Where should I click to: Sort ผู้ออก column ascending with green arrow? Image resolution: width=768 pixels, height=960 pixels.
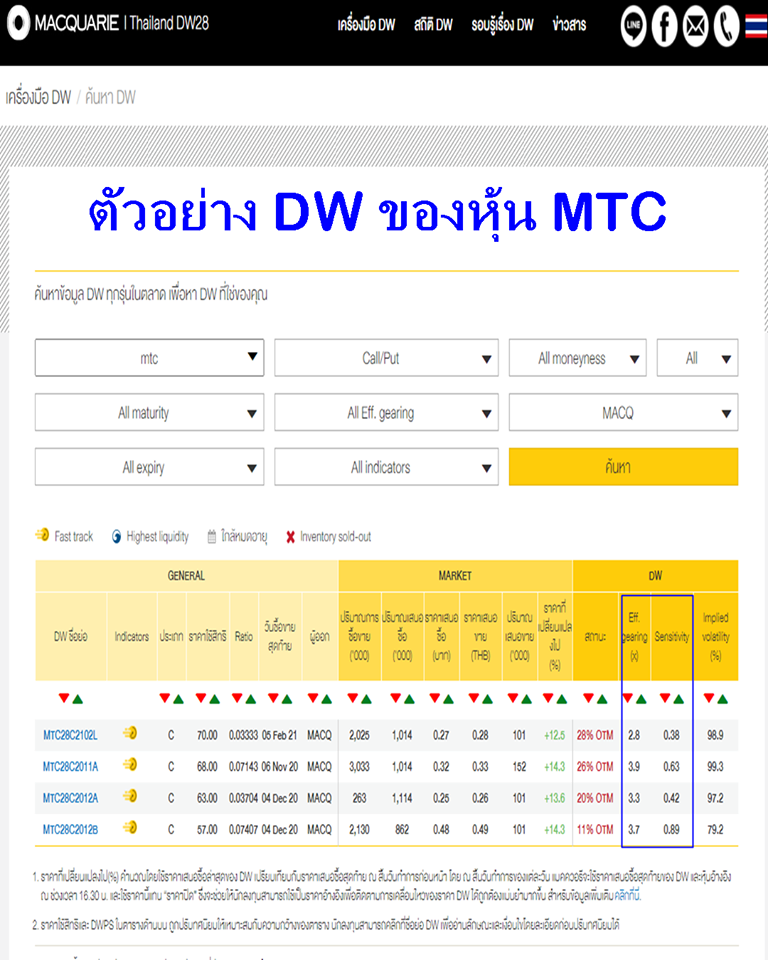(x=326, y=699)
